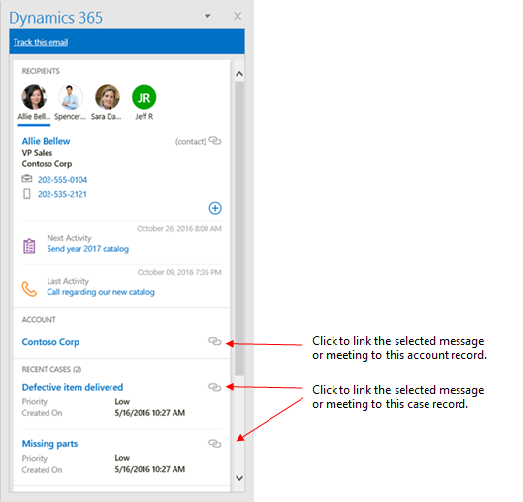
Task: Close the Dynamics 365 pane
Action: click(x=237, y=16)
